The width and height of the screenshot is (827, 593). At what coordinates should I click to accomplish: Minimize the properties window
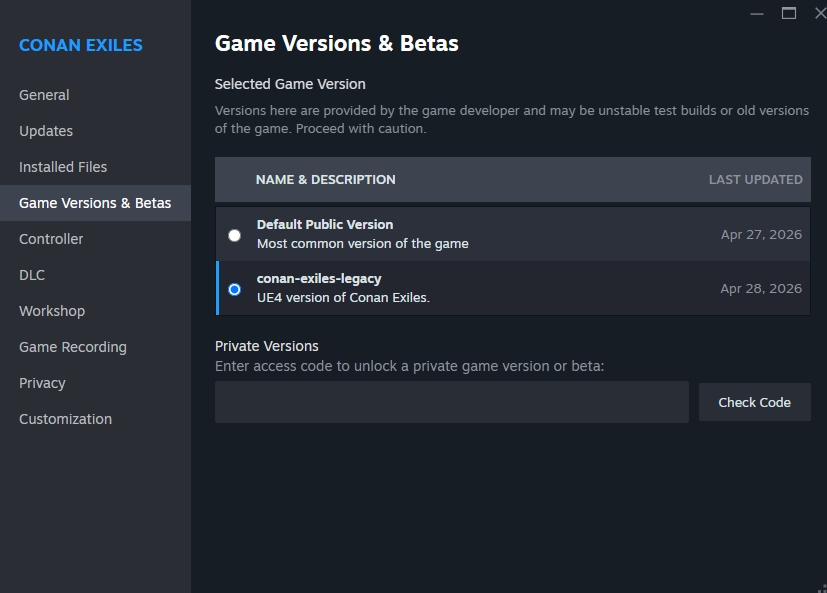(x=757, y=14)
